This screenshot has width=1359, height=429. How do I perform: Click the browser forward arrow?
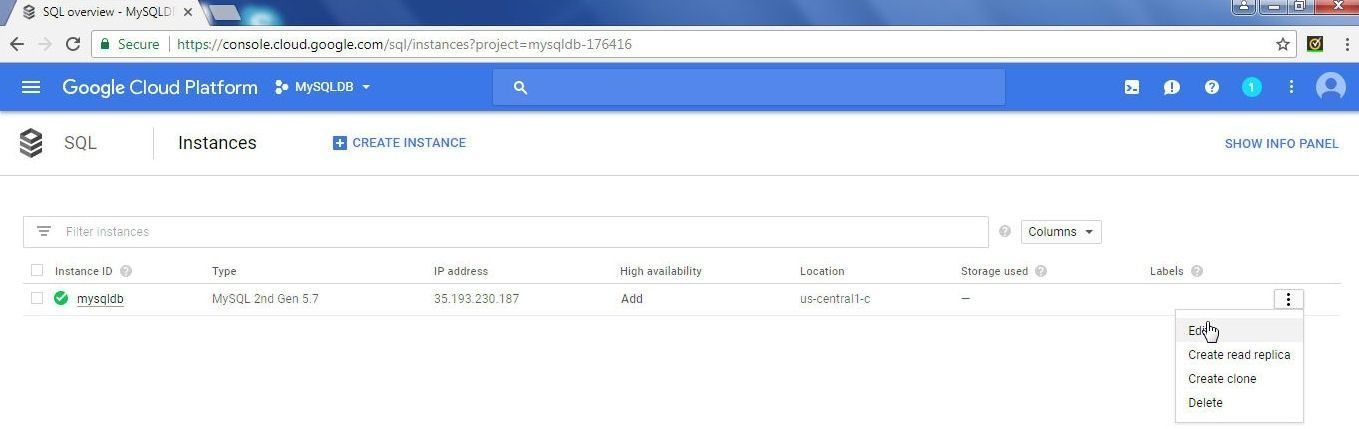45,44
